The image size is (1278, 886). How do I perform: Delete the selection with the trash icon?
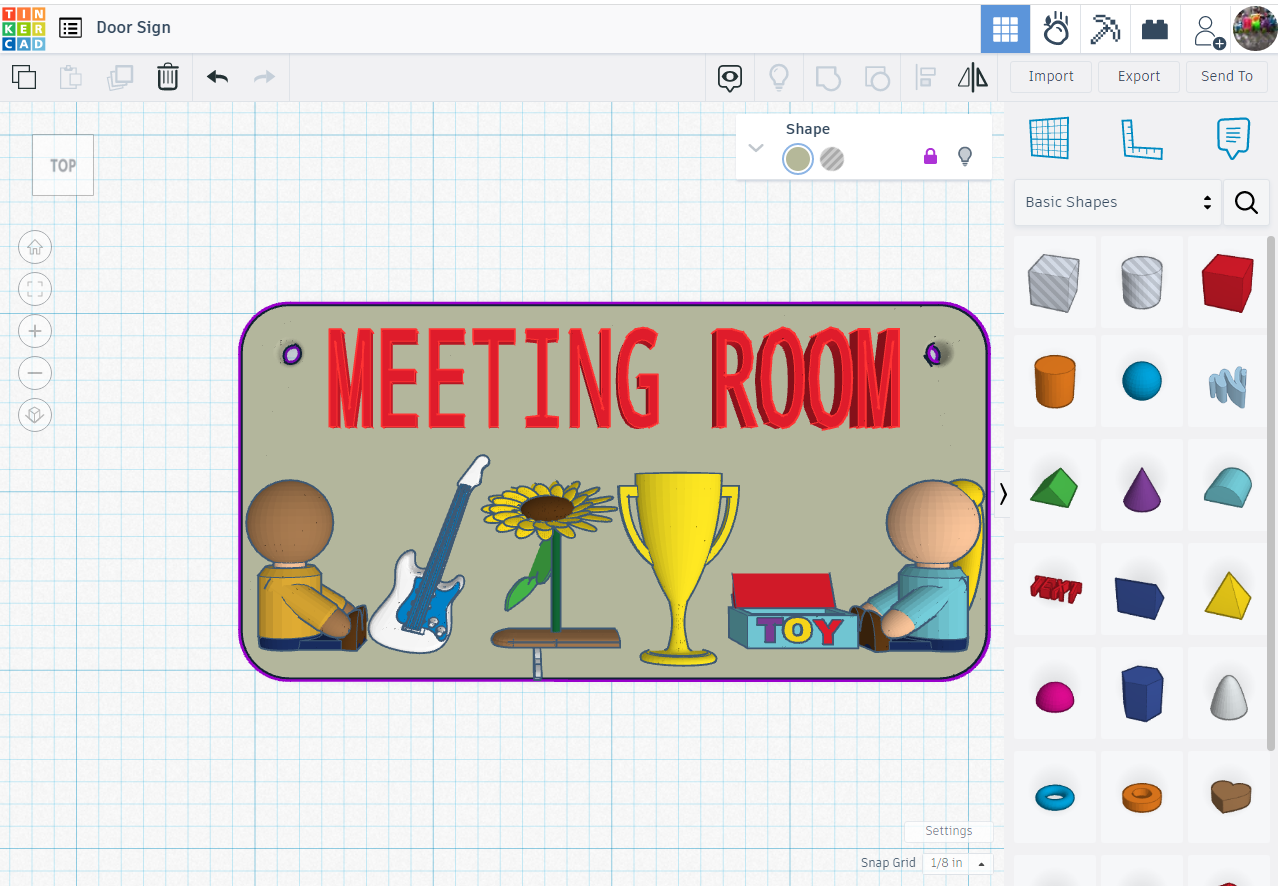click(168, 77)
